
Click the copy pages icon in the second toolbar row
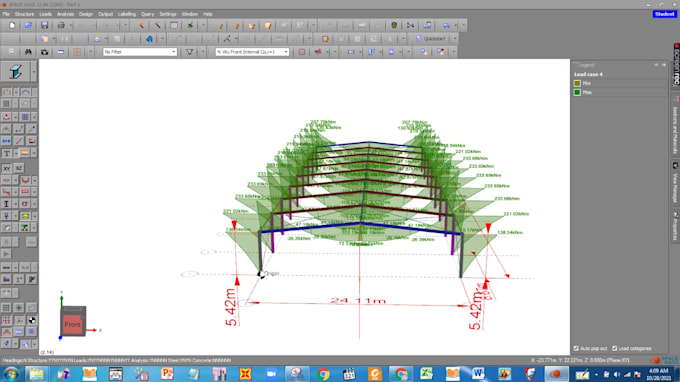[x=44, y=39]
